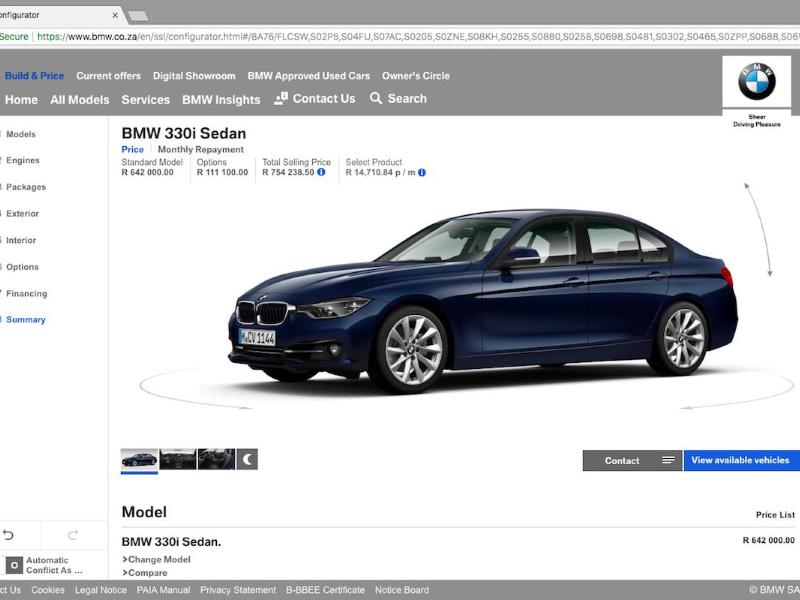Switch to Price view
800x600 pixels.
tap(132, 150)
